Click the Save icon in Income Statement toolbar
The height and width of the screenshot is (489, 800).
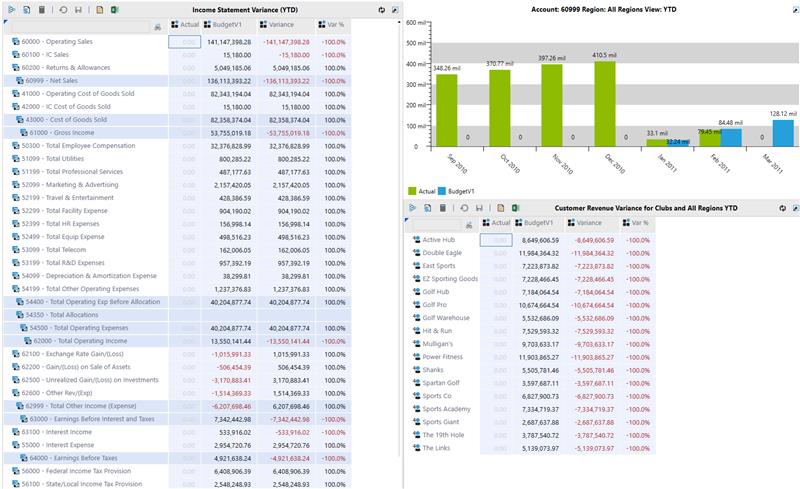(78, 9)
